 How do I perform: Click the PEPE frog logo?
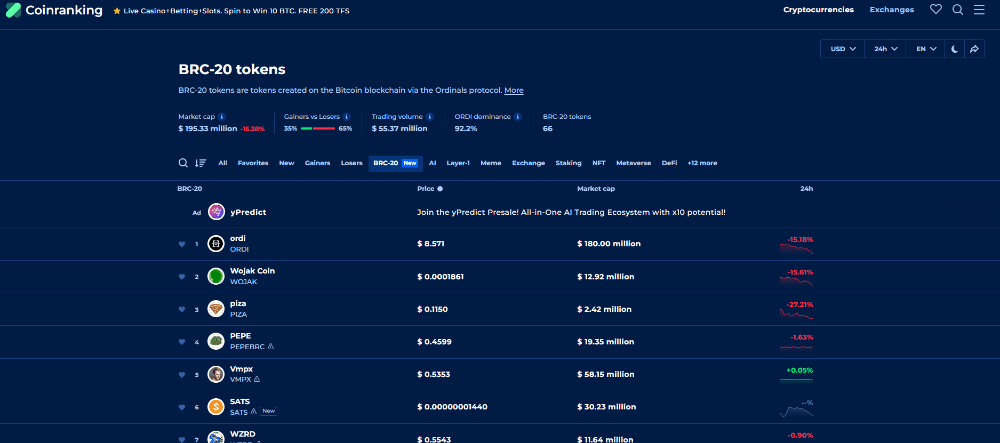(x=216, y=341)
